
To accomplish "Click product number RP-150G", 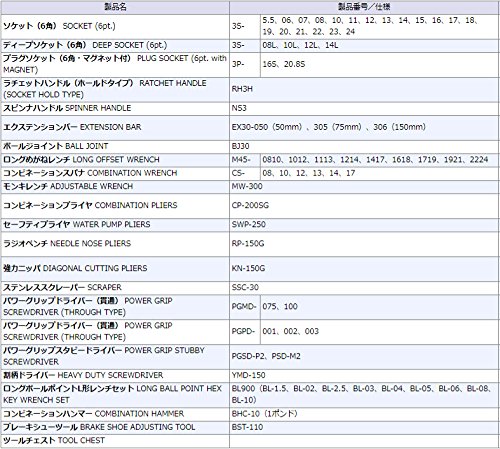I will click(x=364, y=244).
